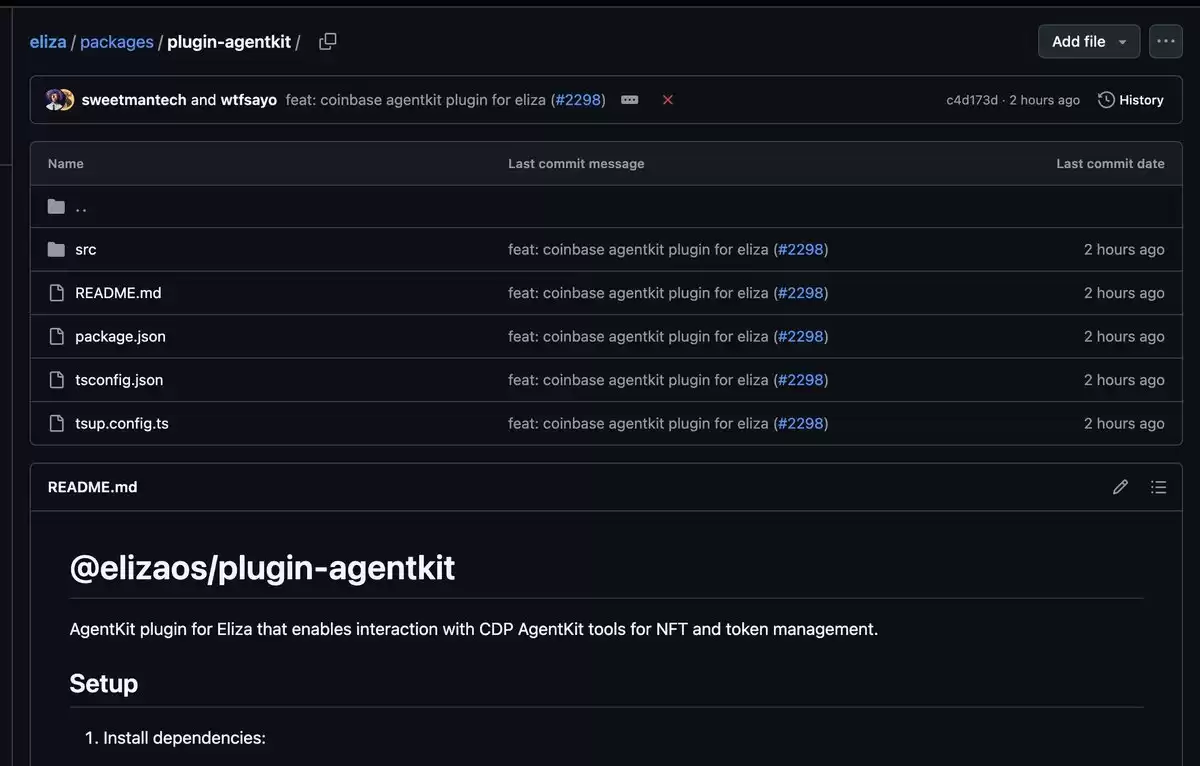
Task: Open tsconfig.json file
Action: coord(119,380)
